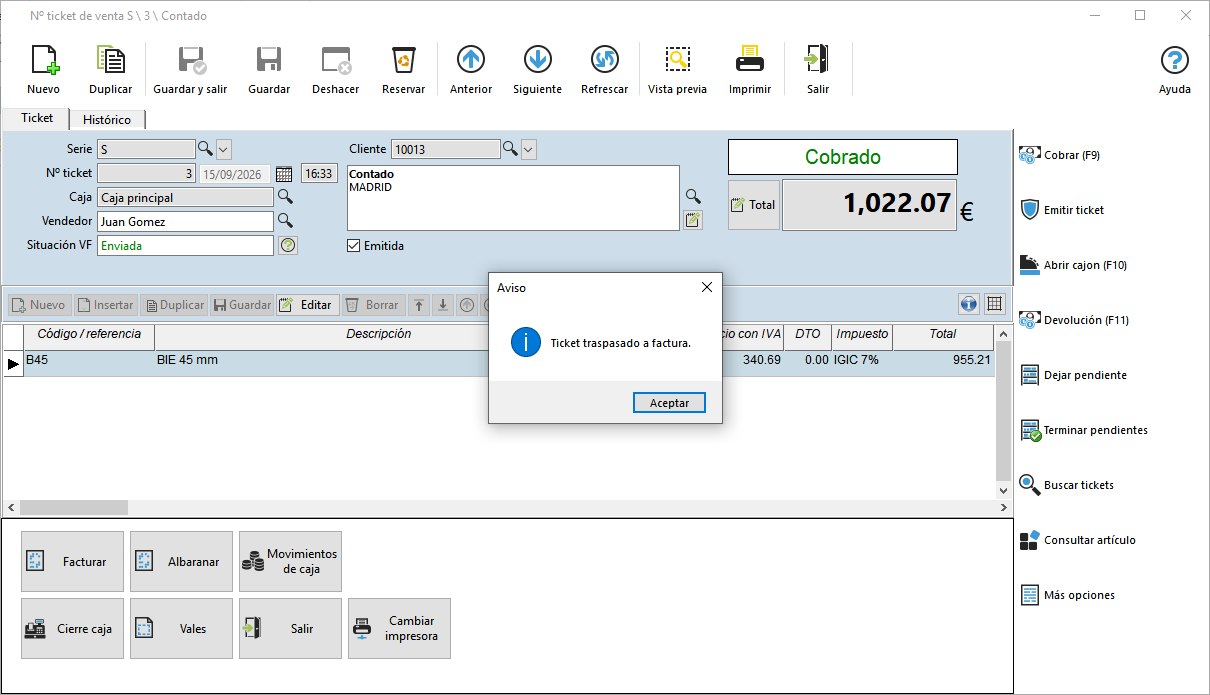Select Emitir ticket in the sidebar
The image size is (1210, 695).
(1062, 210)
